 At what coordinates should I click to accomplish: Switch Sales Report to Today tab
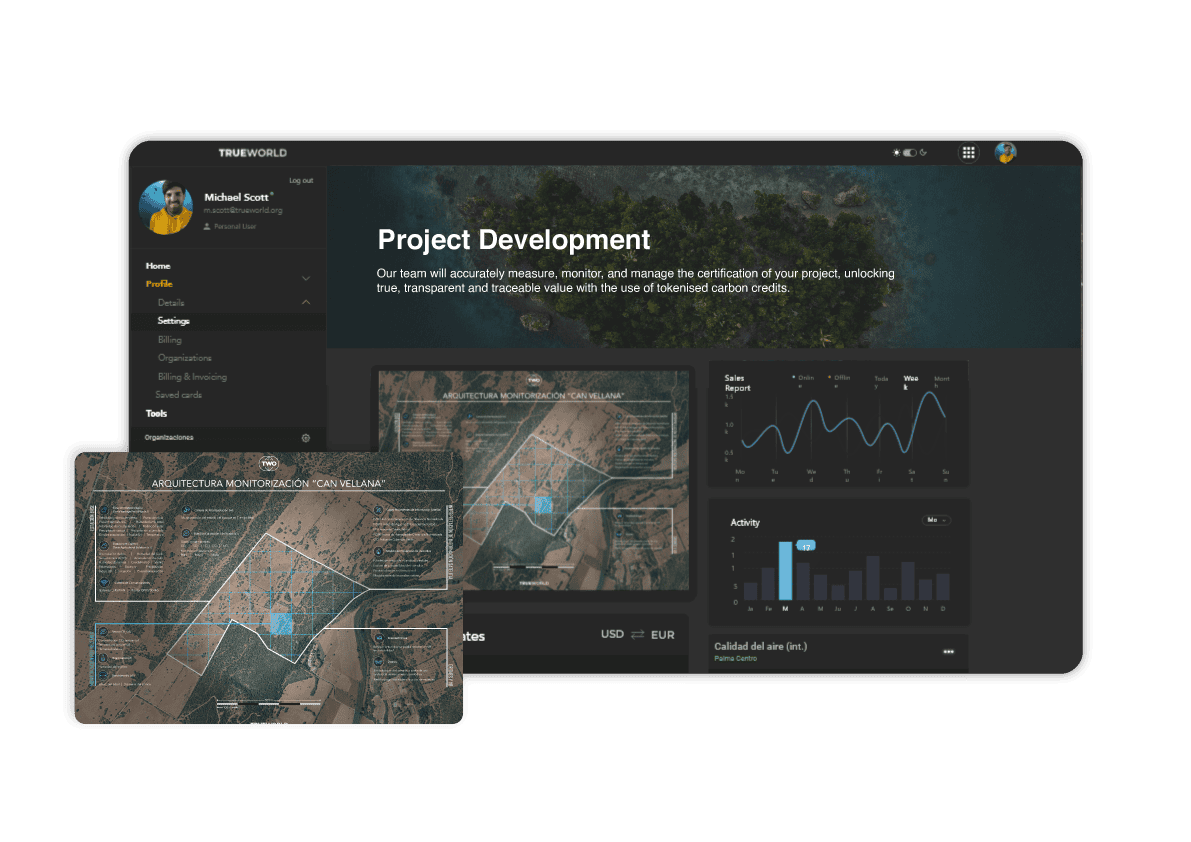point(881,382)
